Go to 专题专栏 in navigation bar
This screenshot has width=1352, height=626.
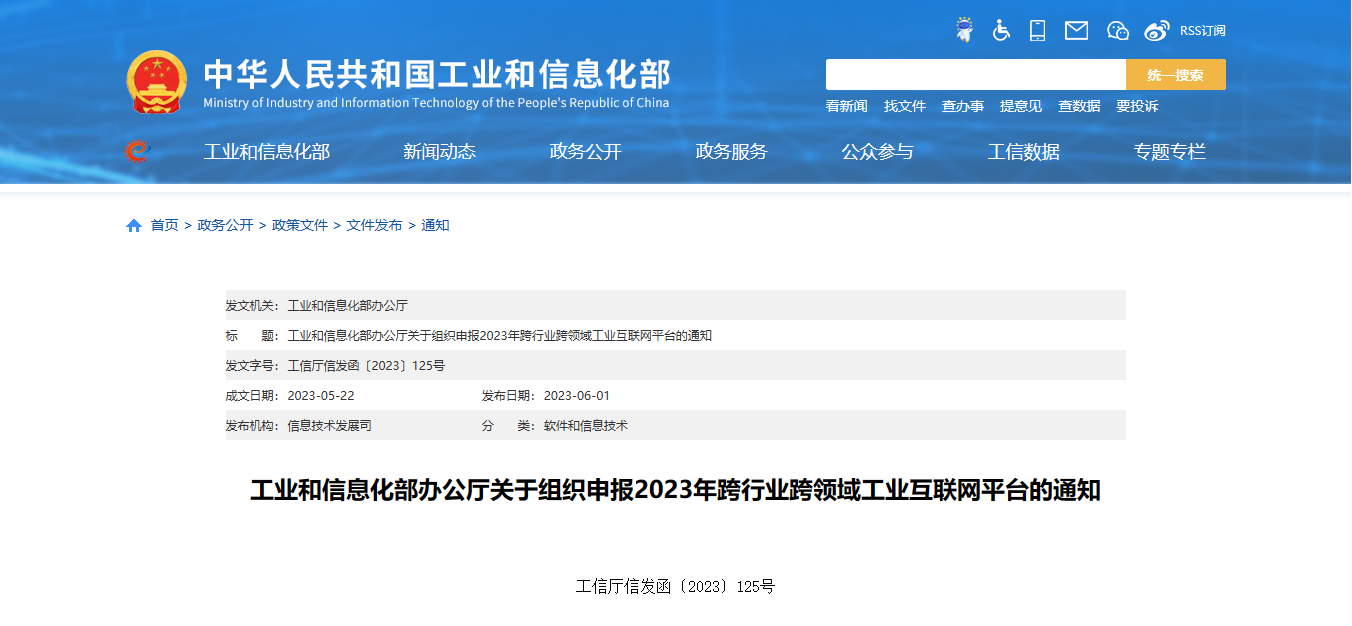pyautogui.click(x=1169, y=152)
